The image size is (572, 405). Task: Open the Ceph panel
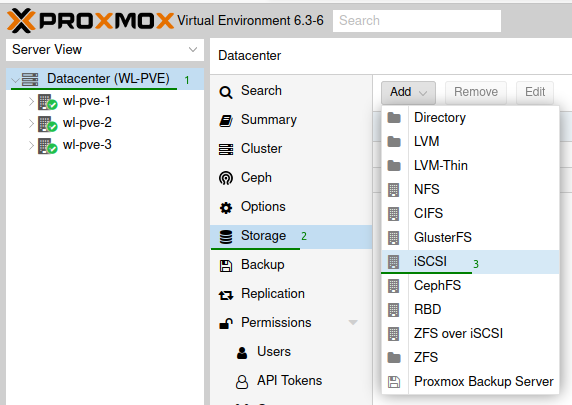click(x=291, y=178)
